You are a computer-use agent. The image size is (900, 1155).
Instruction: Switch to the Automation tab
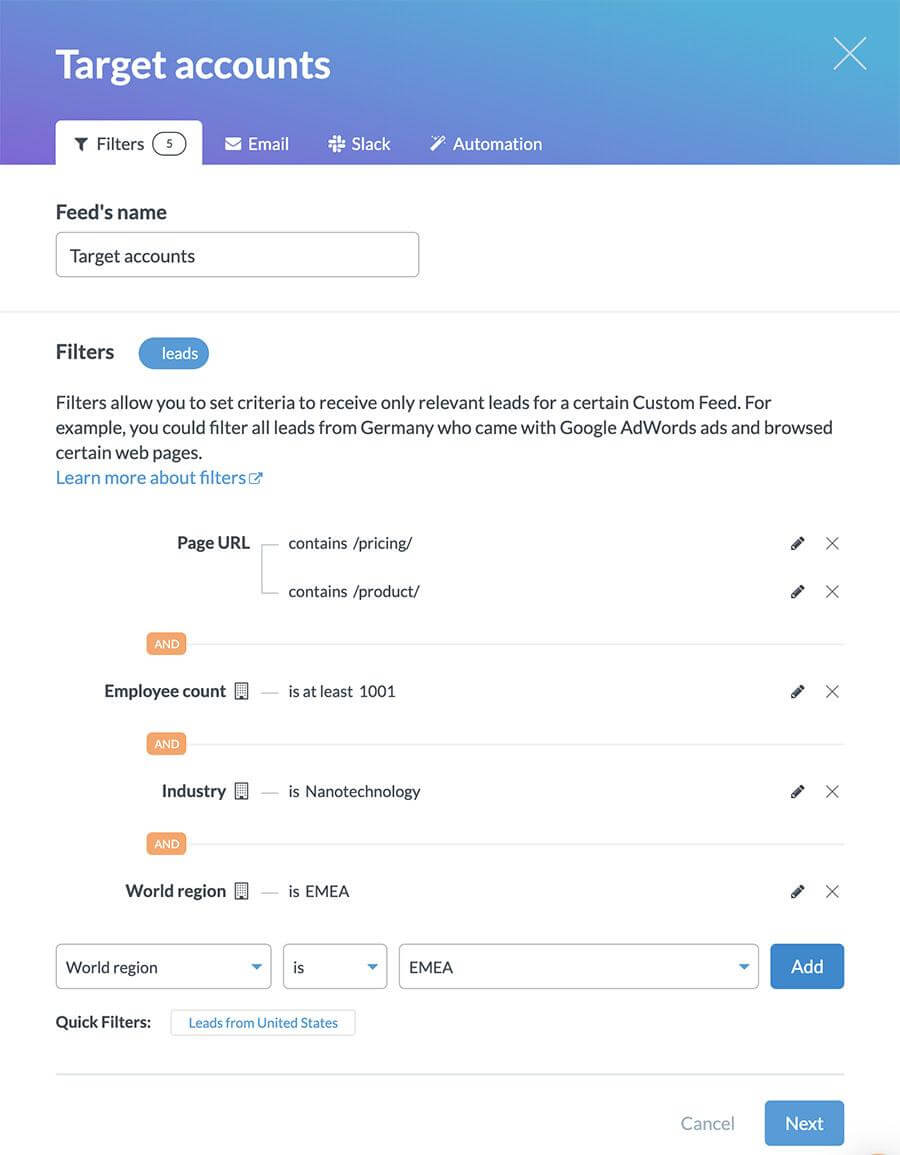(x=485, y=143)
